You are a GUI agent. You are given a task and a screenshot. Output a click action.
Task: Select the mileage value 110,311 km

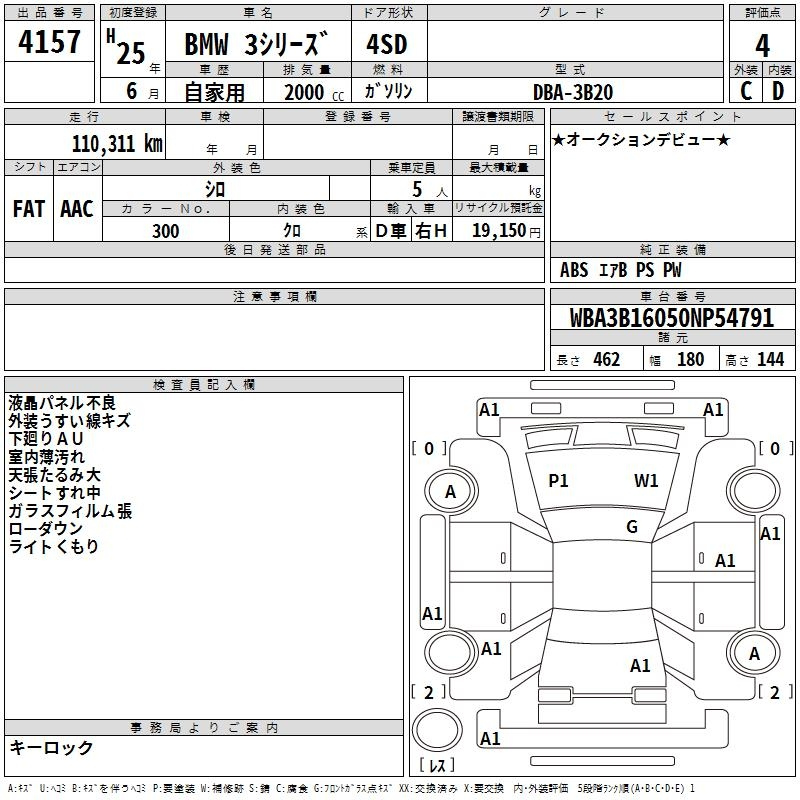point(117,143)
